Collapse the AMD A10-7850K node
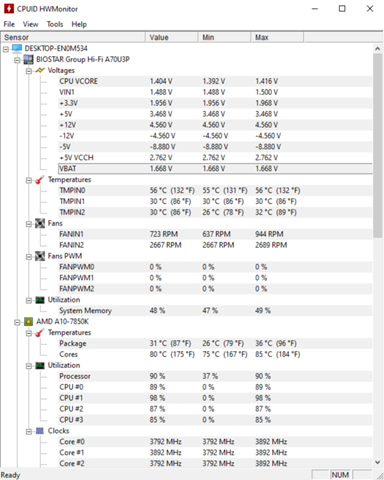Viewport: 384px width, 480px height. [17, 322]
